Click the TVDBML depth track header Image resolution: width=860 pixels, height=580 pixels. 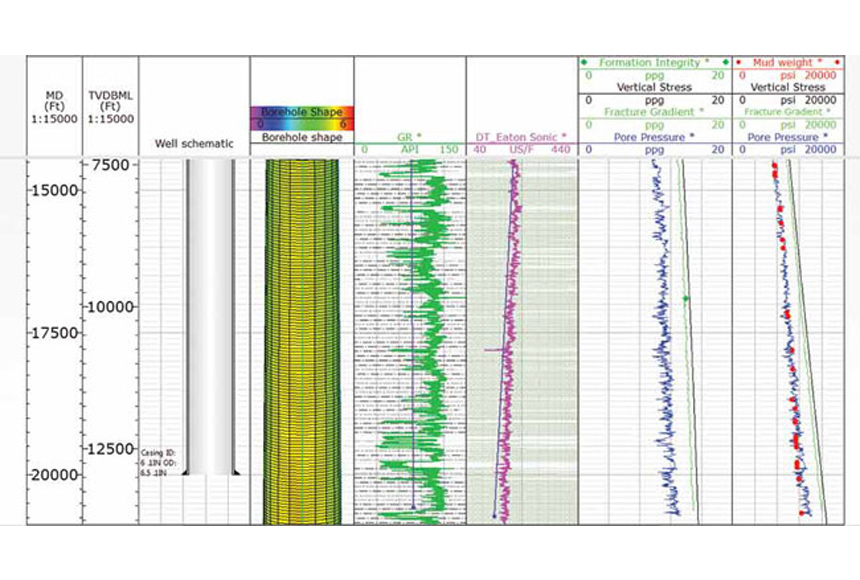click(110, 105)
